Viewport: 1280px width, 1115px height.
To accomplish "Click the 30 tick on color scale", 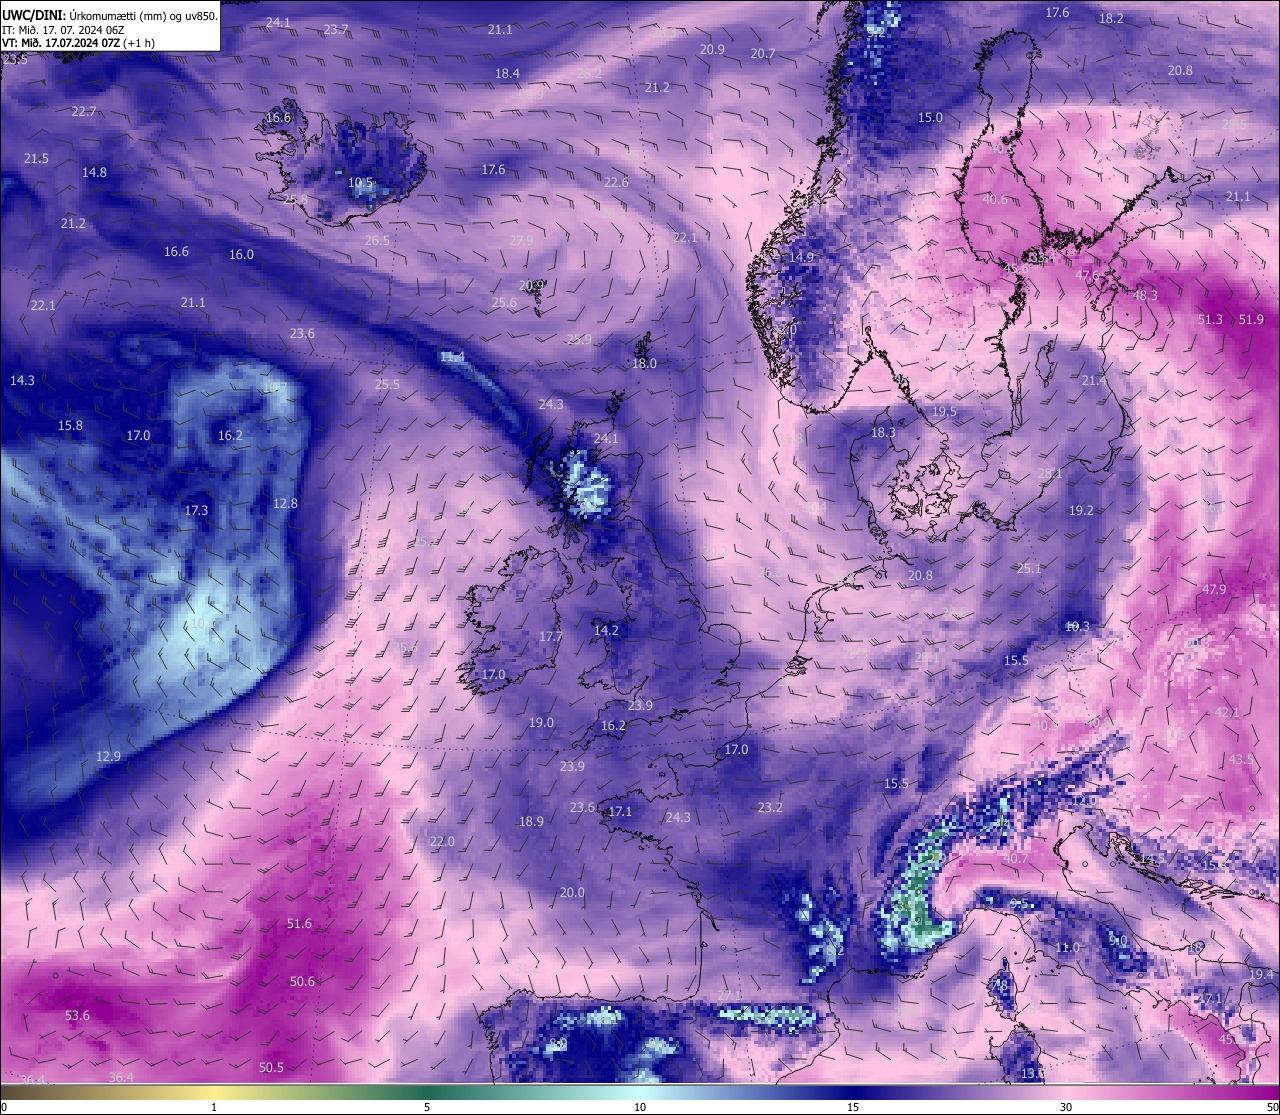I will 1066,1107.
